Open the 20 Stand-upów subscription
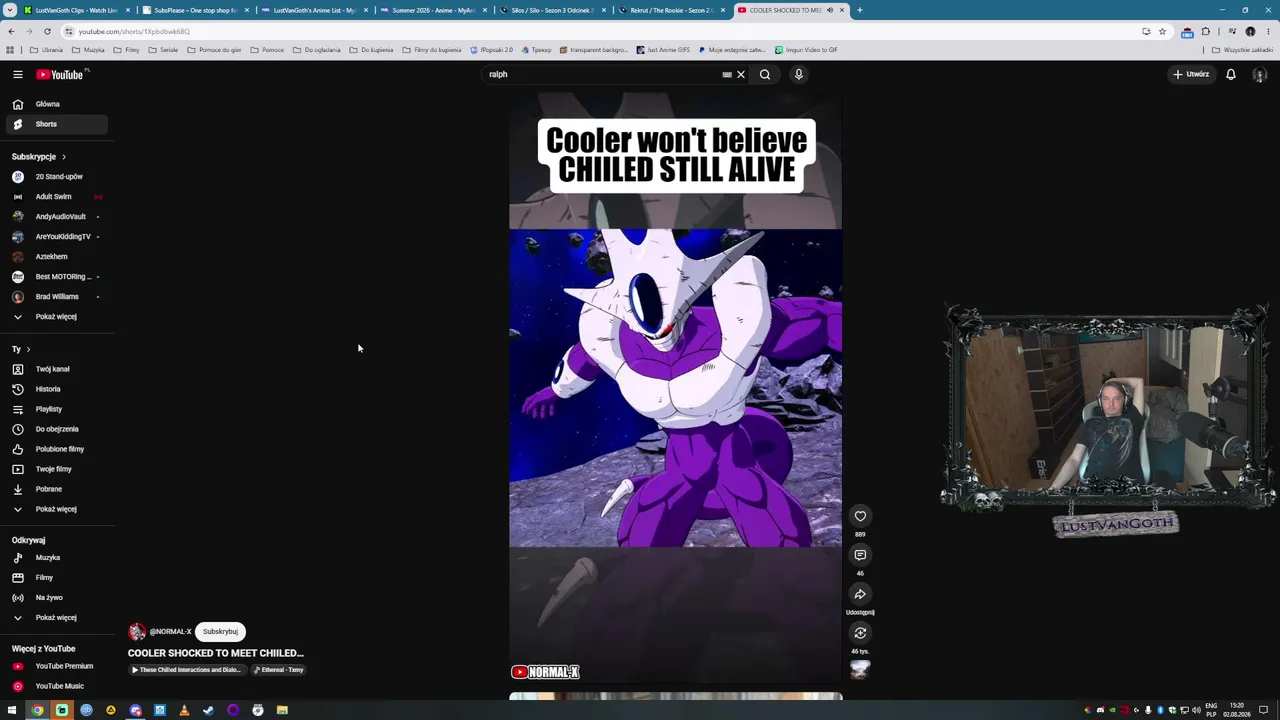Screen dimensions: 1280x720 coord(56,177)
